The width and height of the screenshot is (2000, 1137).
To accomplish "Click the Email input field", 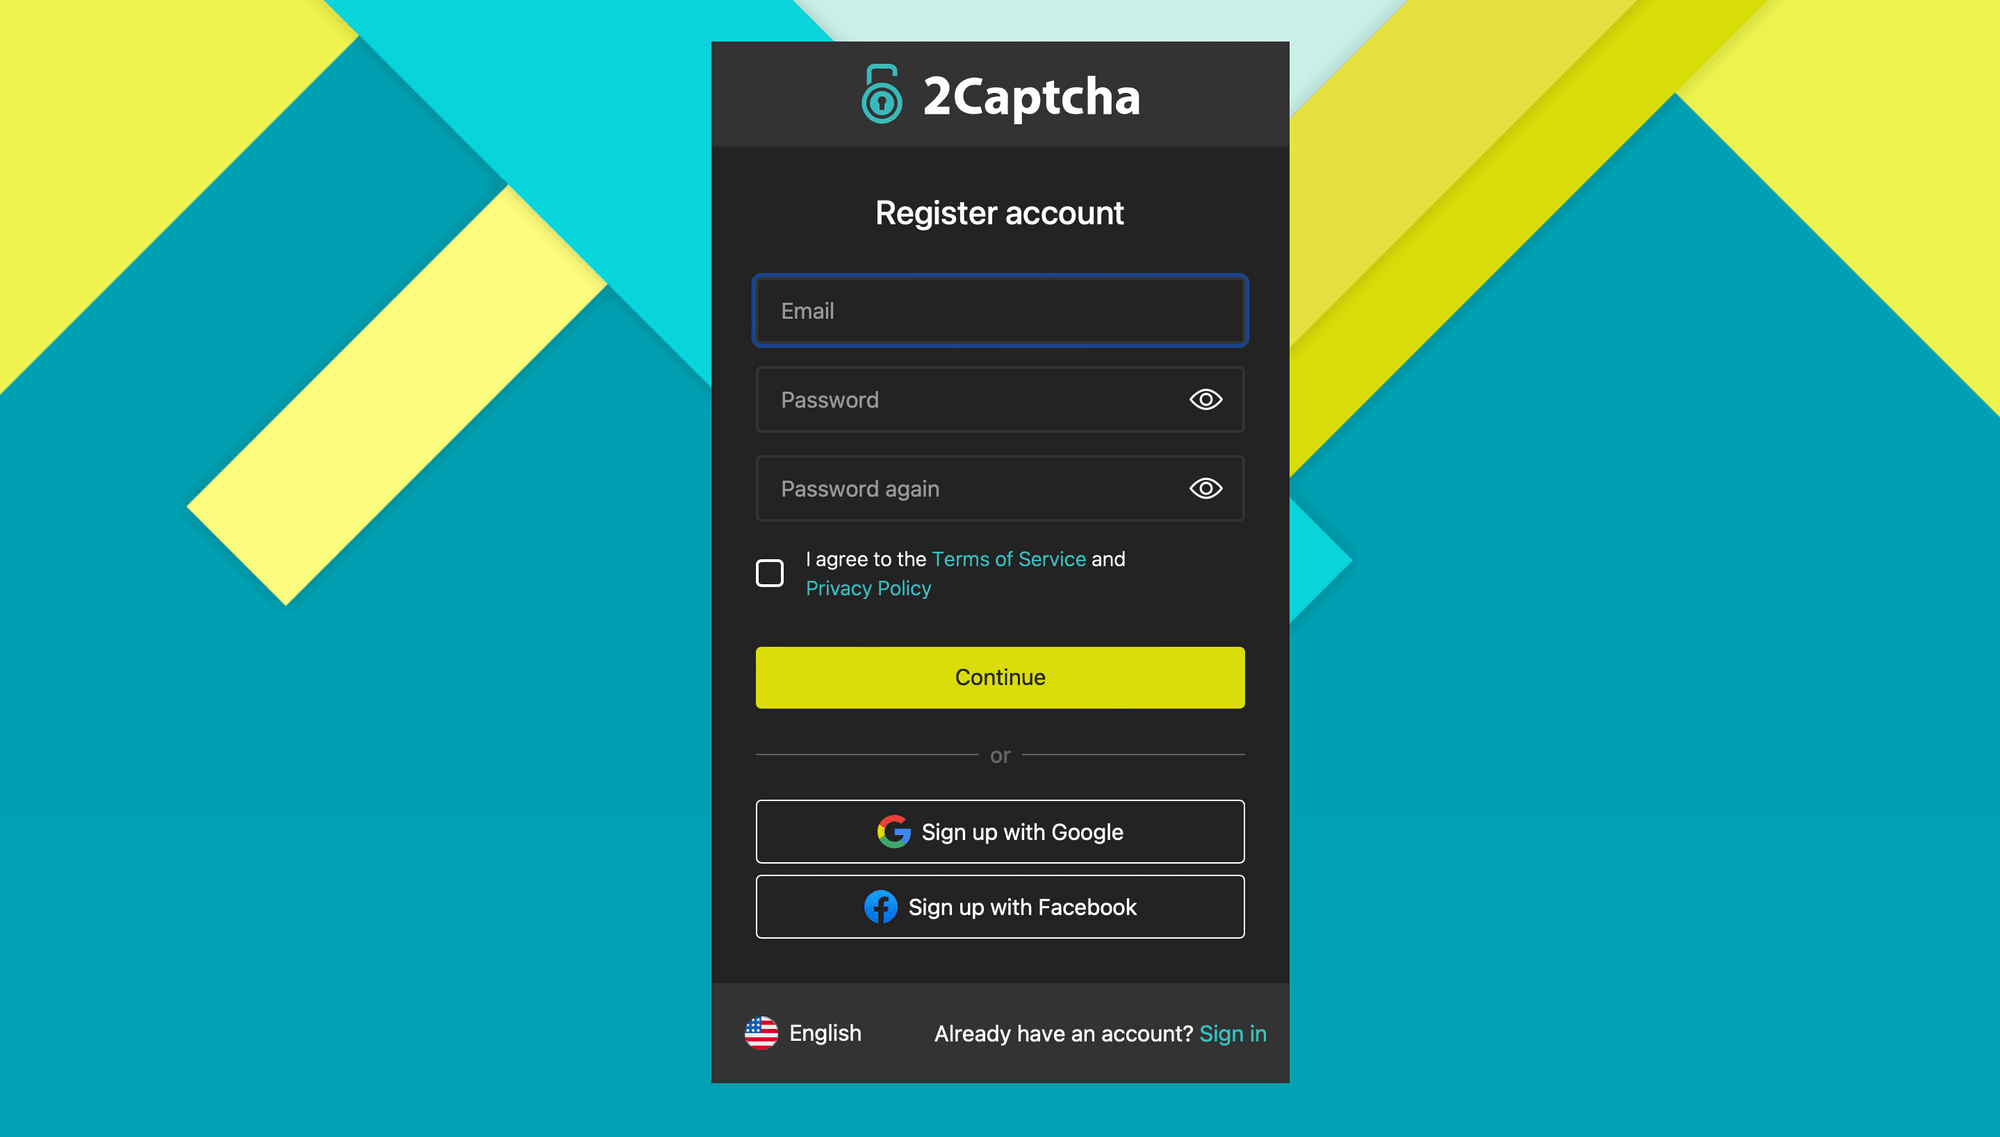I will 1000,309.
